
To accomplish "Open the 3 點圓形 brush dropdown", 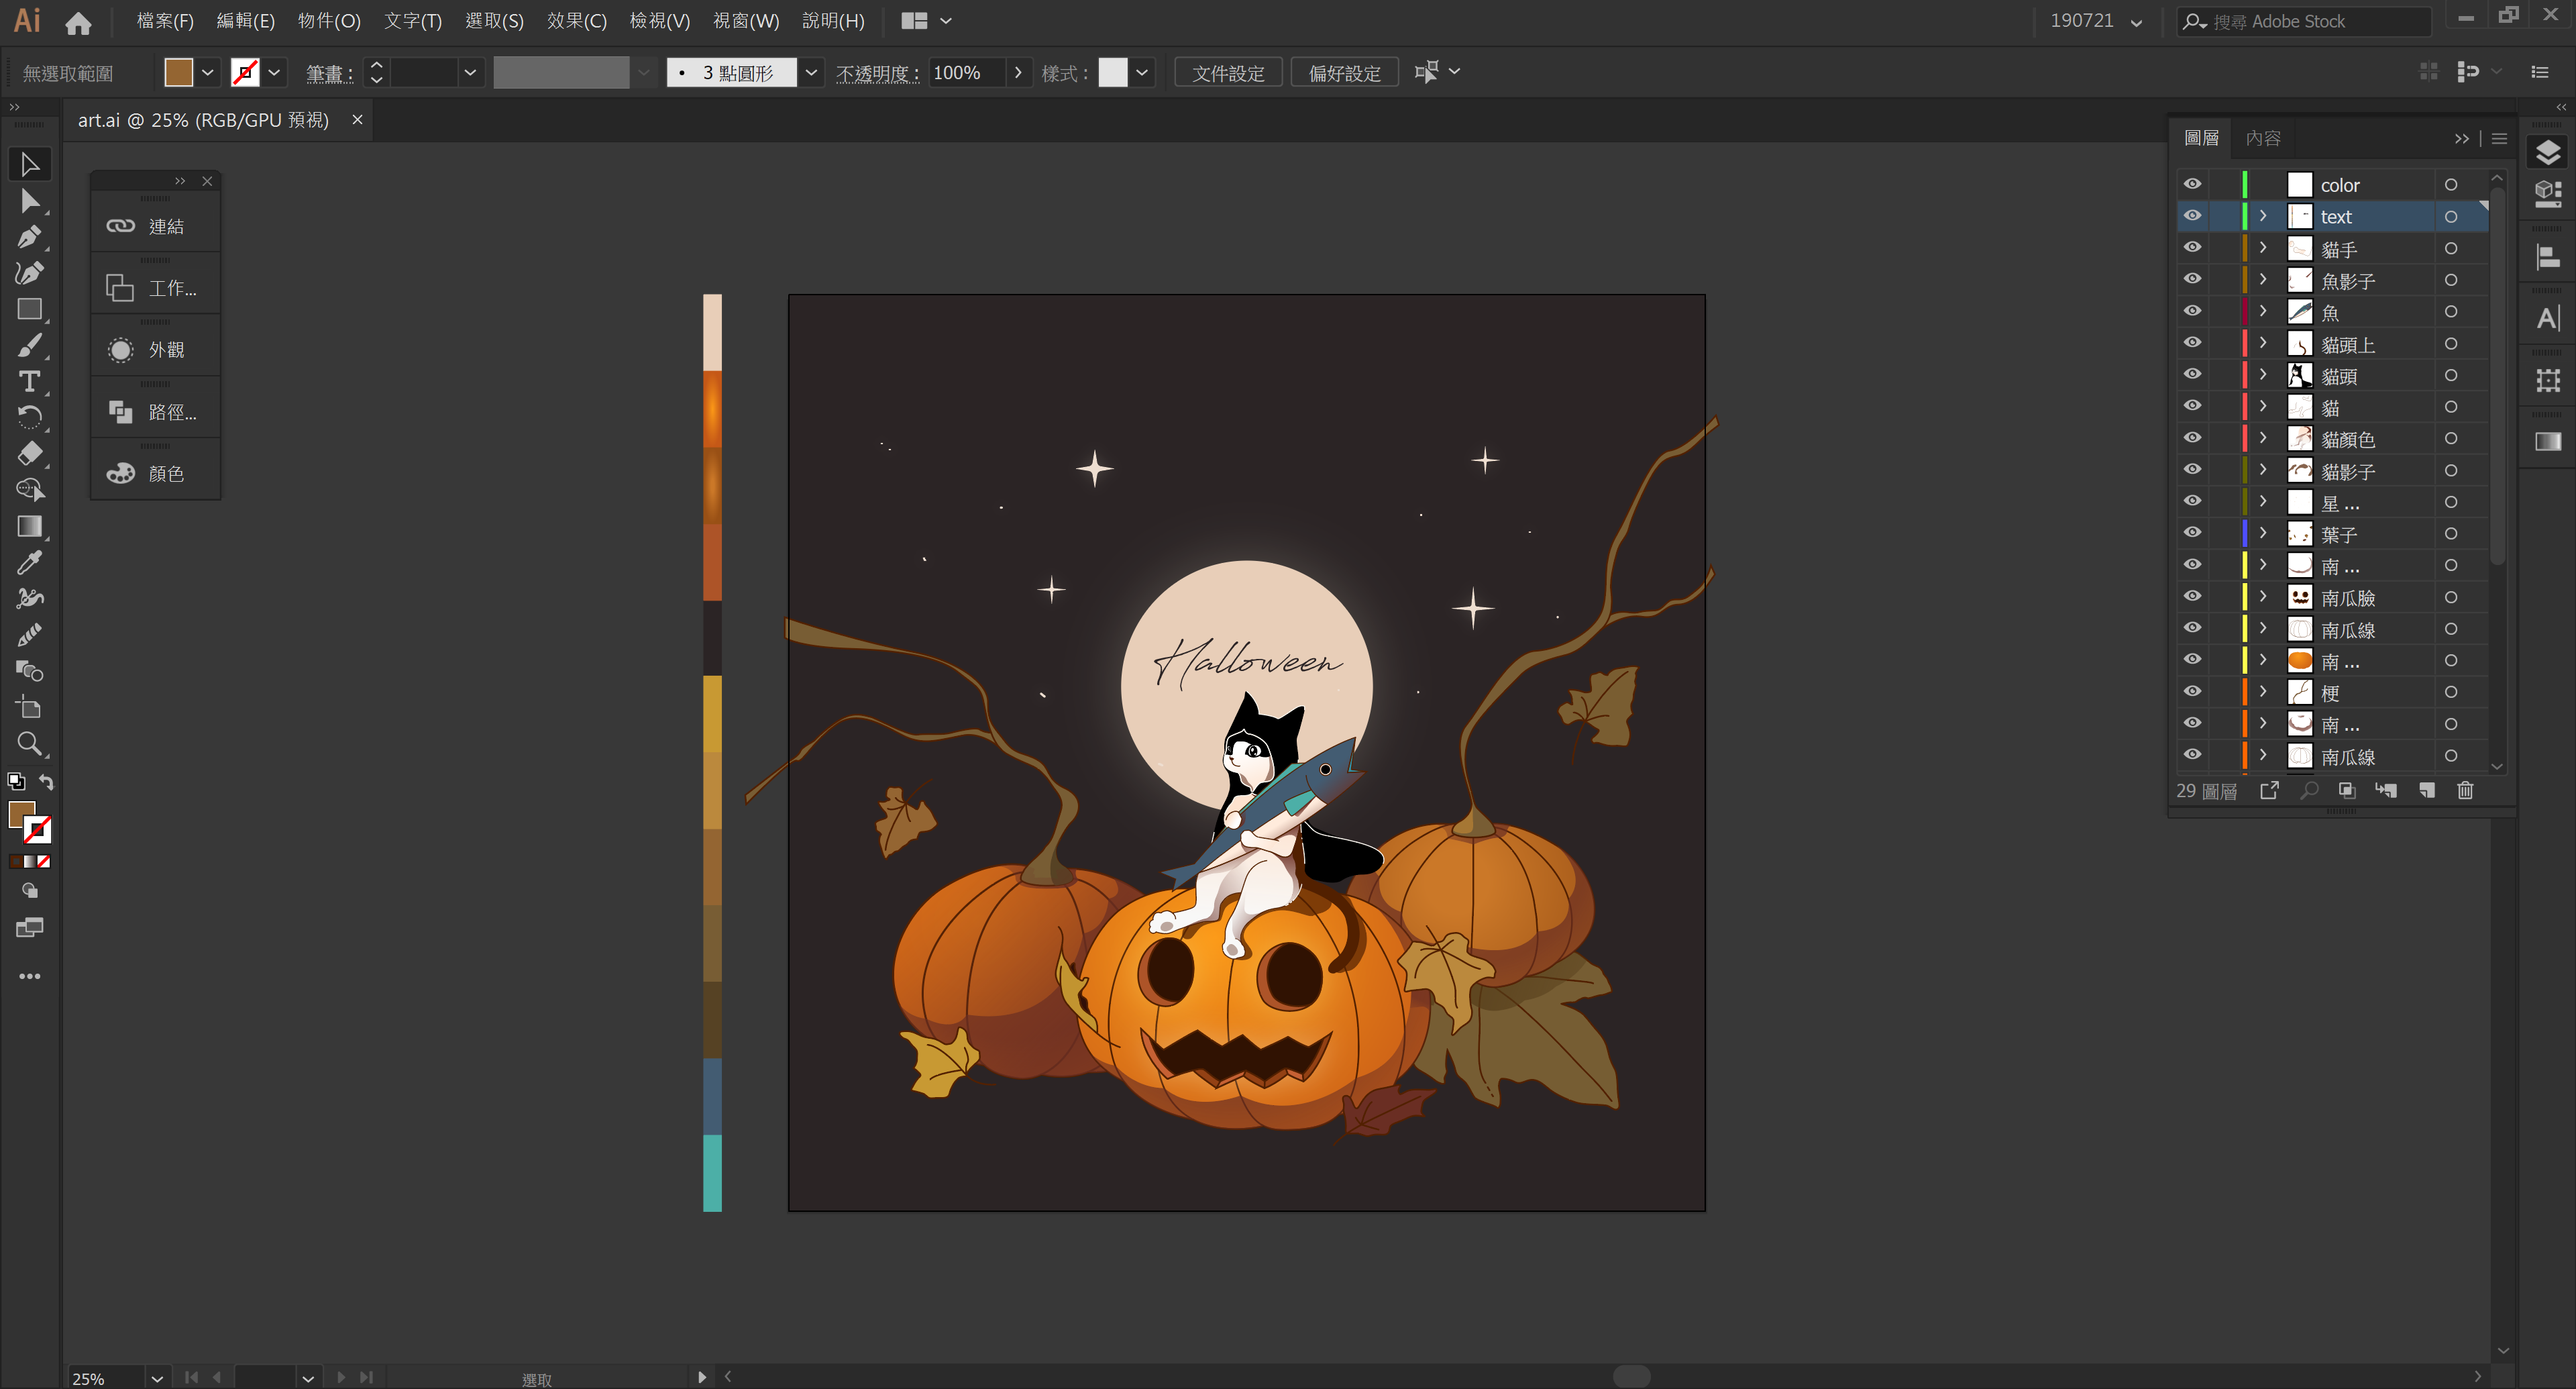I will 811,72.
